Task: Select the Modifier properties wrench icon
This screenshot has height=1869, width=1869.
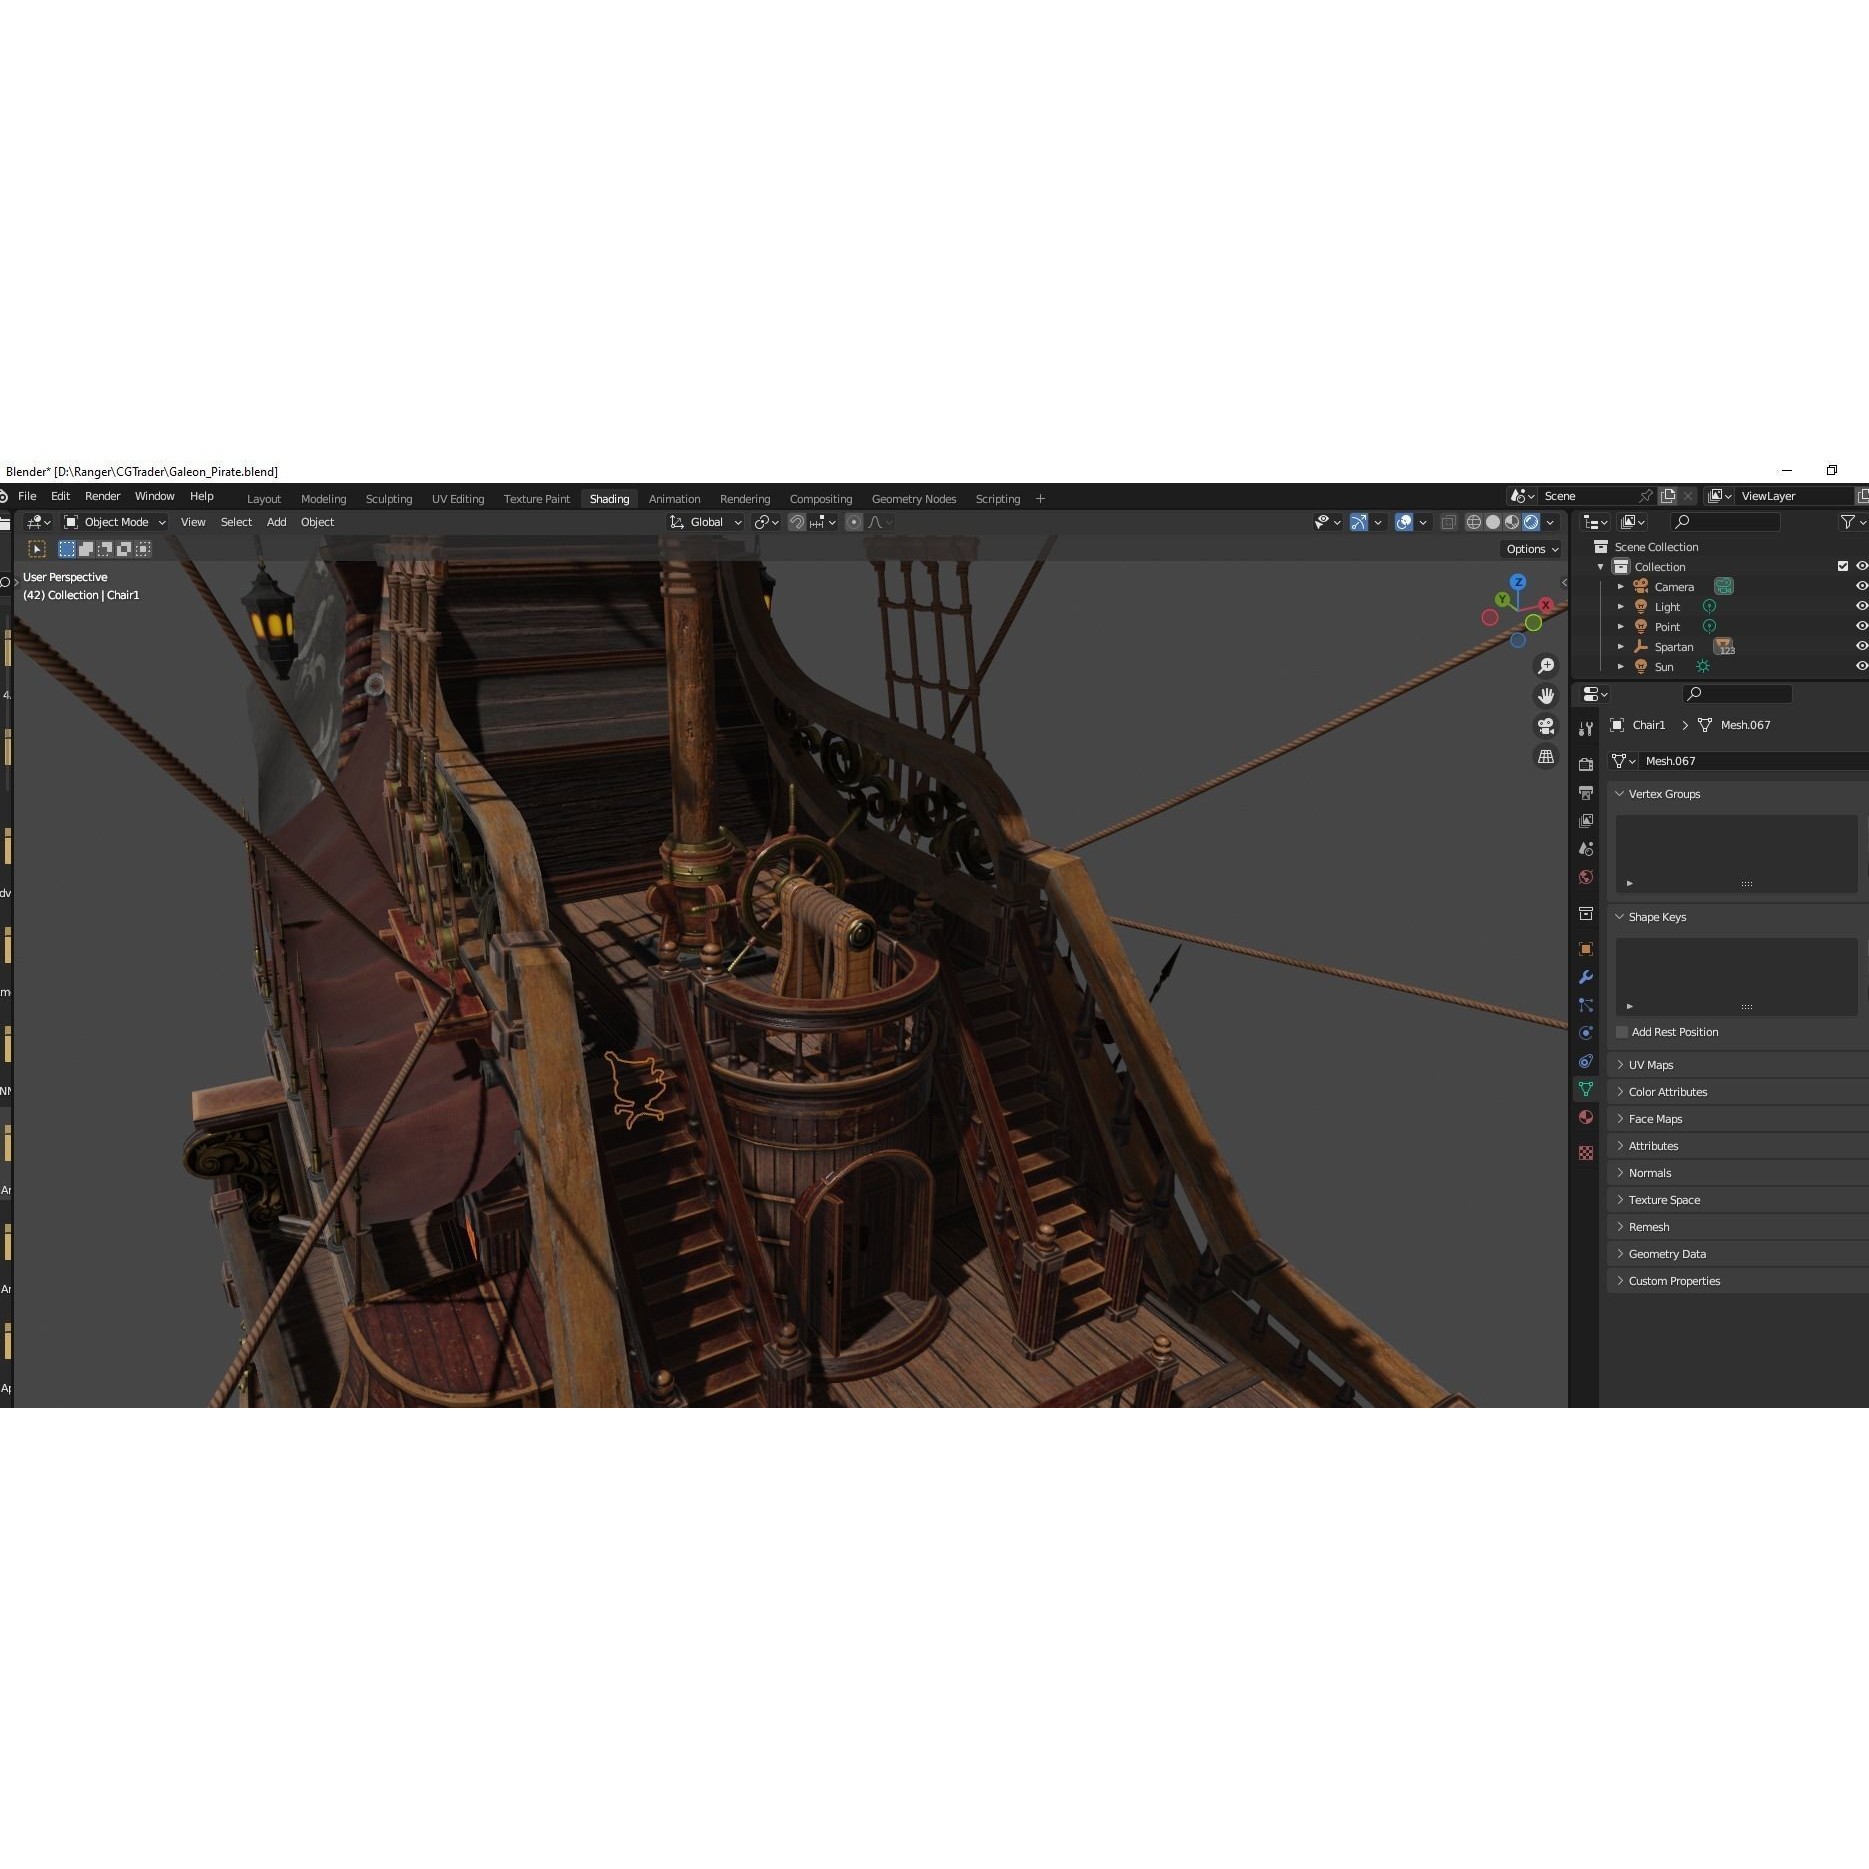Action: tap(1586, 977)
